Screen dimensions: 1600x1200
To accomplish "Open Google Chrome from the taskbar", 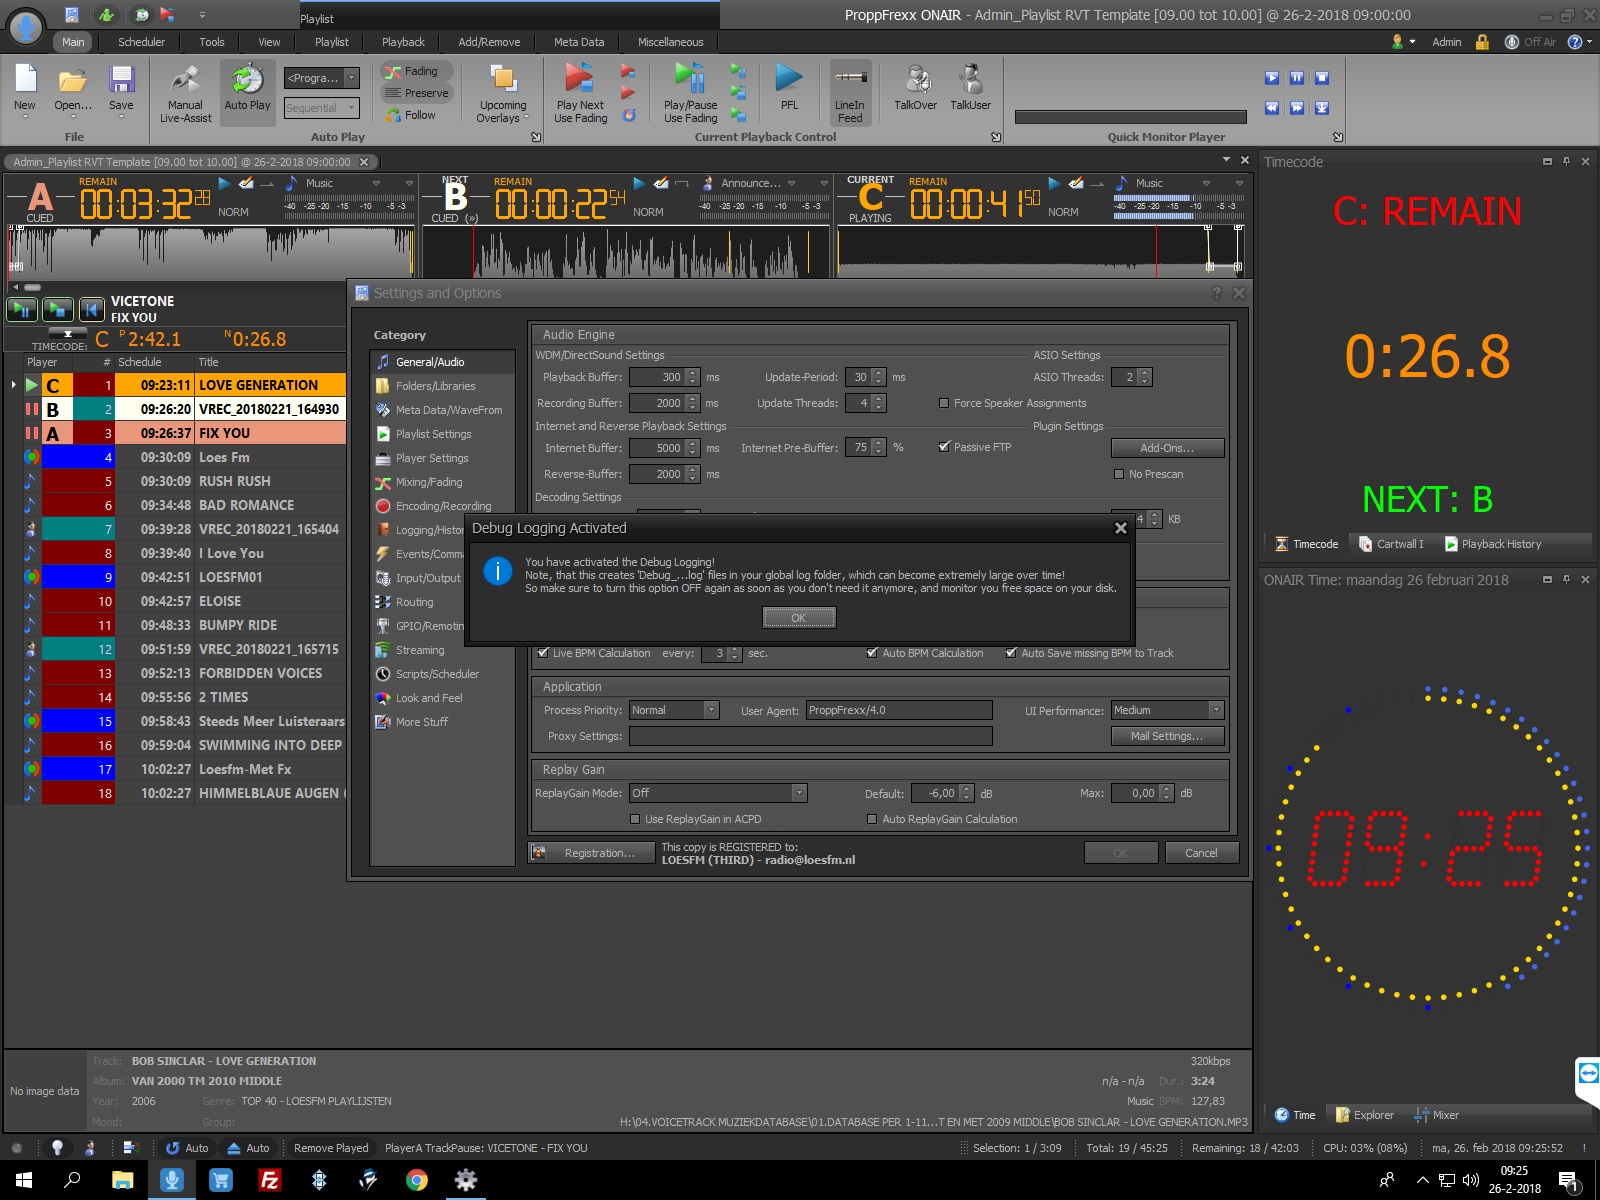I will click(417, 1180).
